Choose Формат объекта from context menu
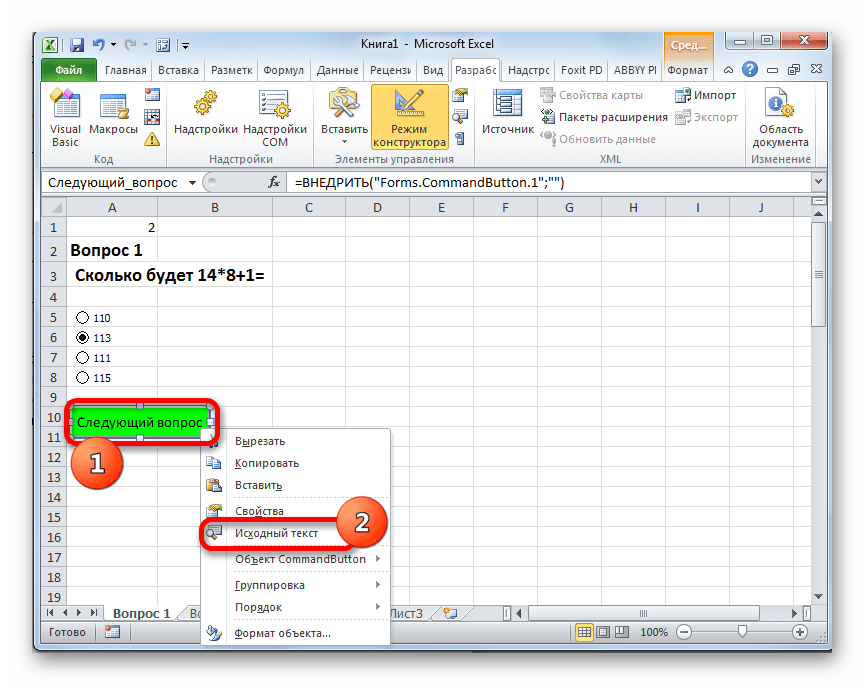This screenshot has height=685, width=864. coord(296,633)
